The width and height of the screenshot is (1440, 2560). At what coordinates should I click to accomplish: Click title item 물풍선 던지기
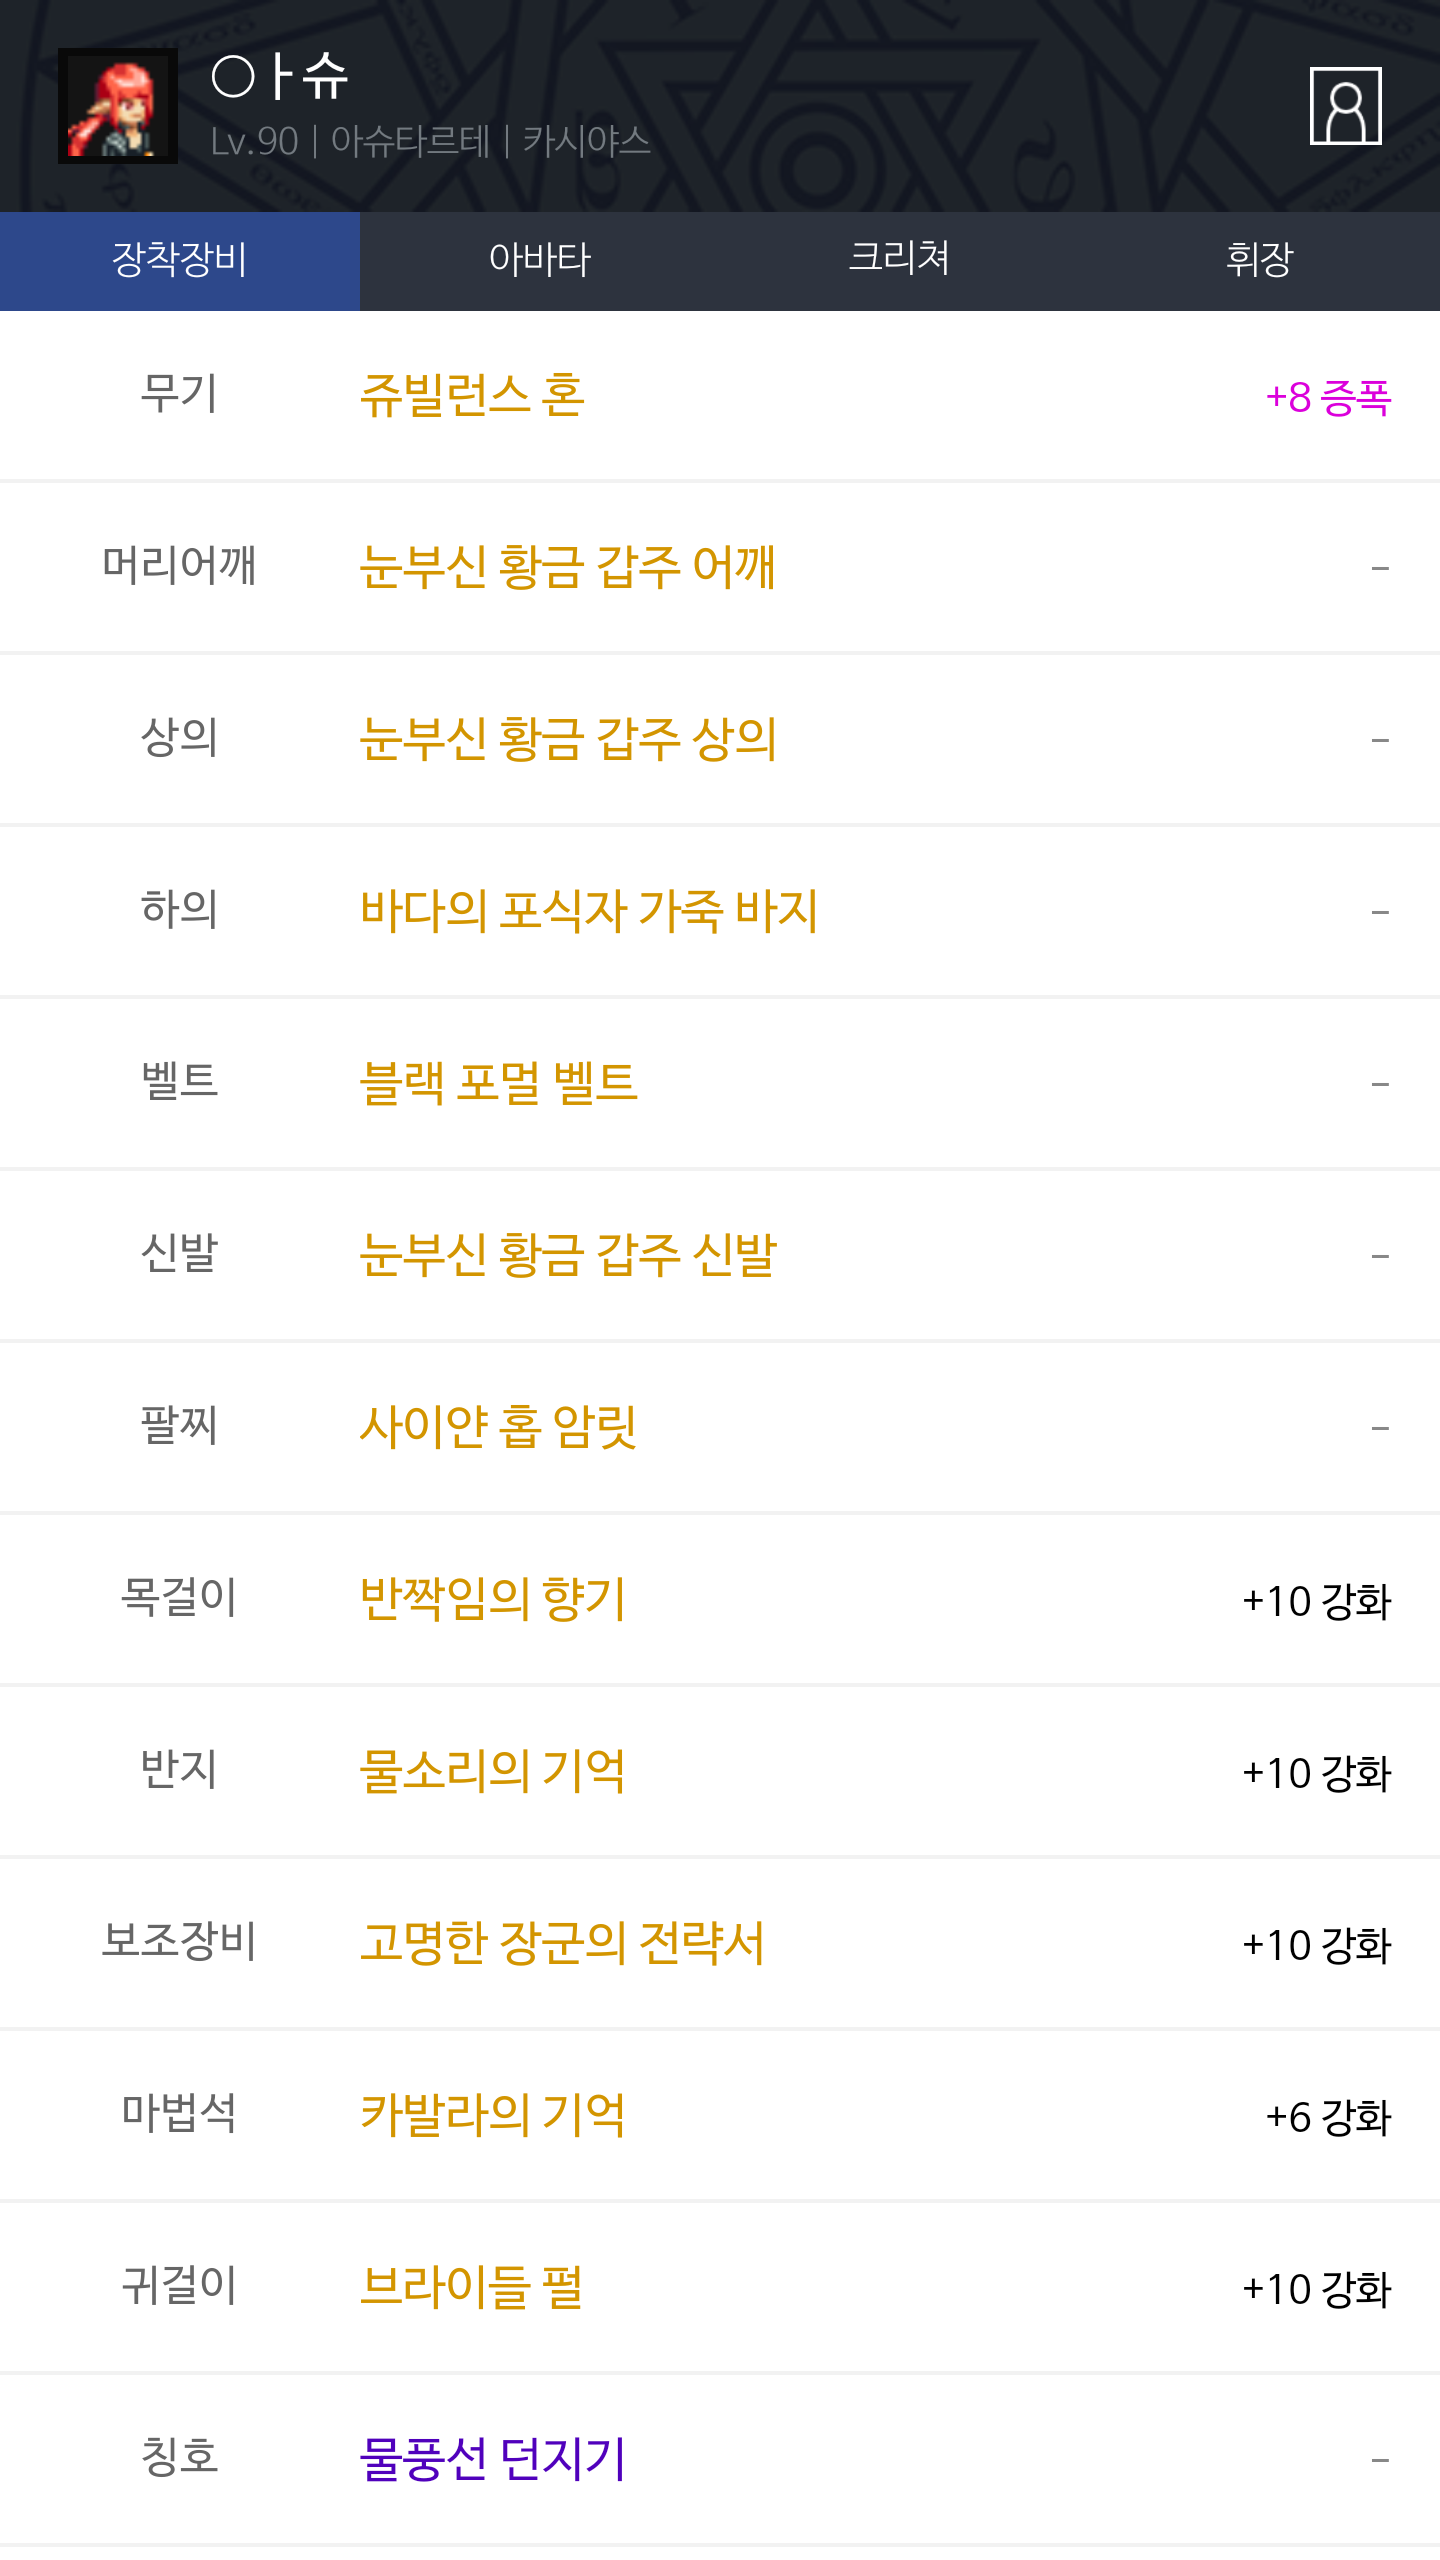pyautogui.click(x=492, y=2459)
